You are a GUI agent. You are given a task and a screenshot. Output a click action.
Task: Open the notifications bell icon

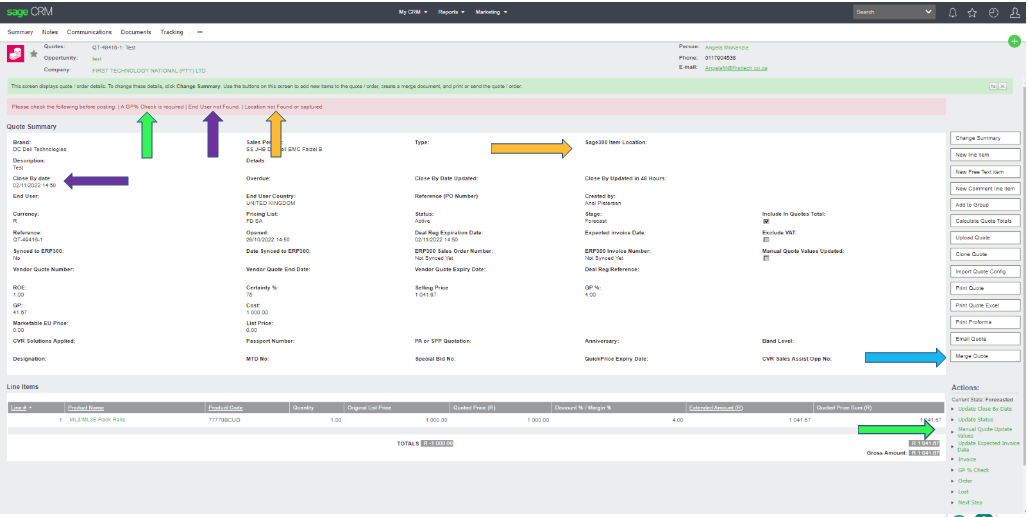pyautogui.click(x=952, y=12)
